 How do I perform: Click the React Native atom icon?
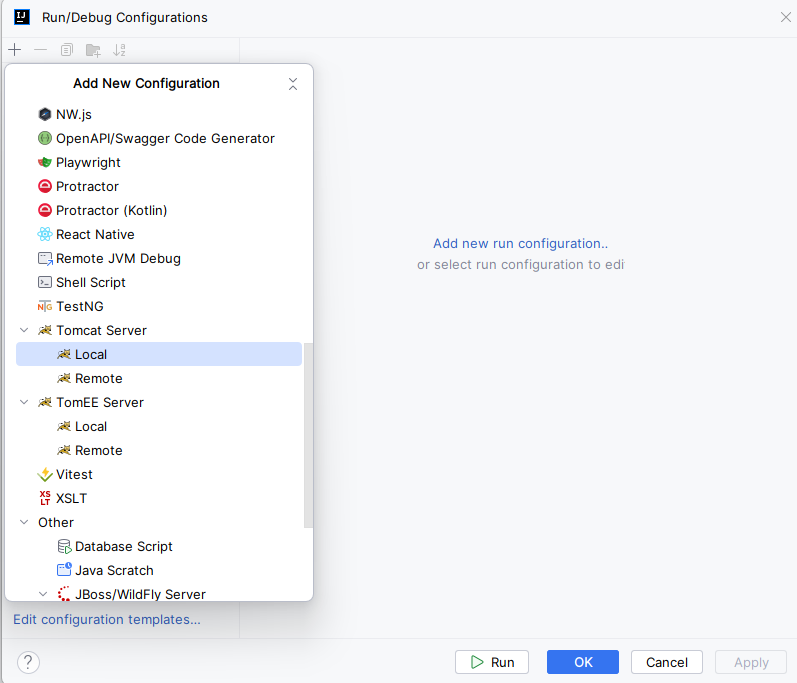(45, 234)
